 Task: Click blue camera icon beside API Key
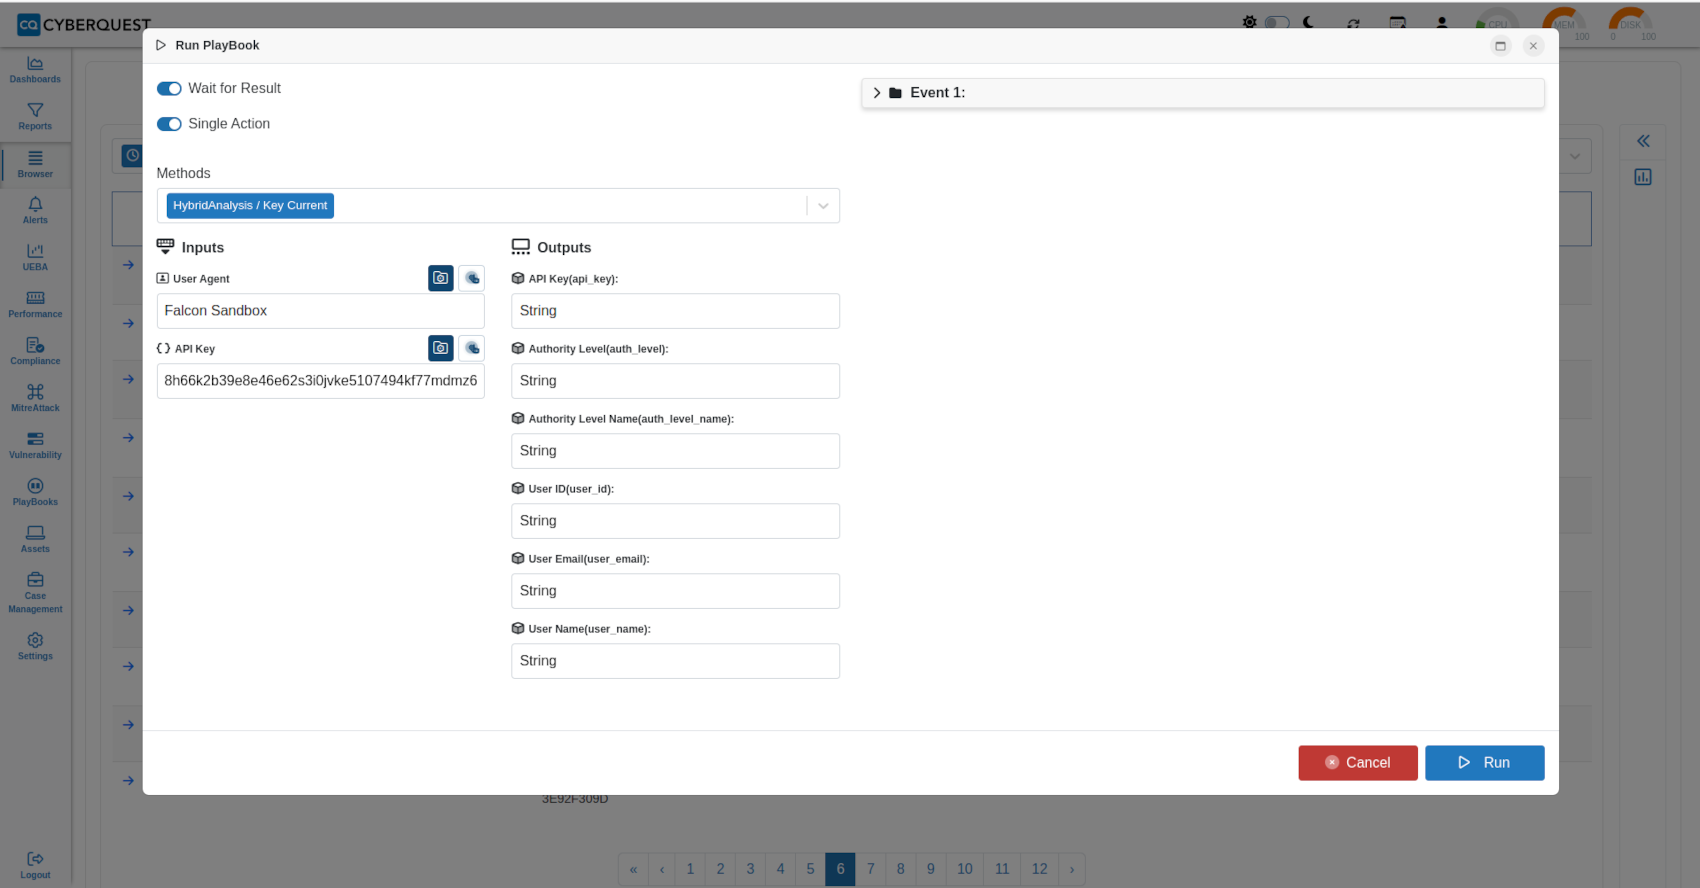(441, 348)
